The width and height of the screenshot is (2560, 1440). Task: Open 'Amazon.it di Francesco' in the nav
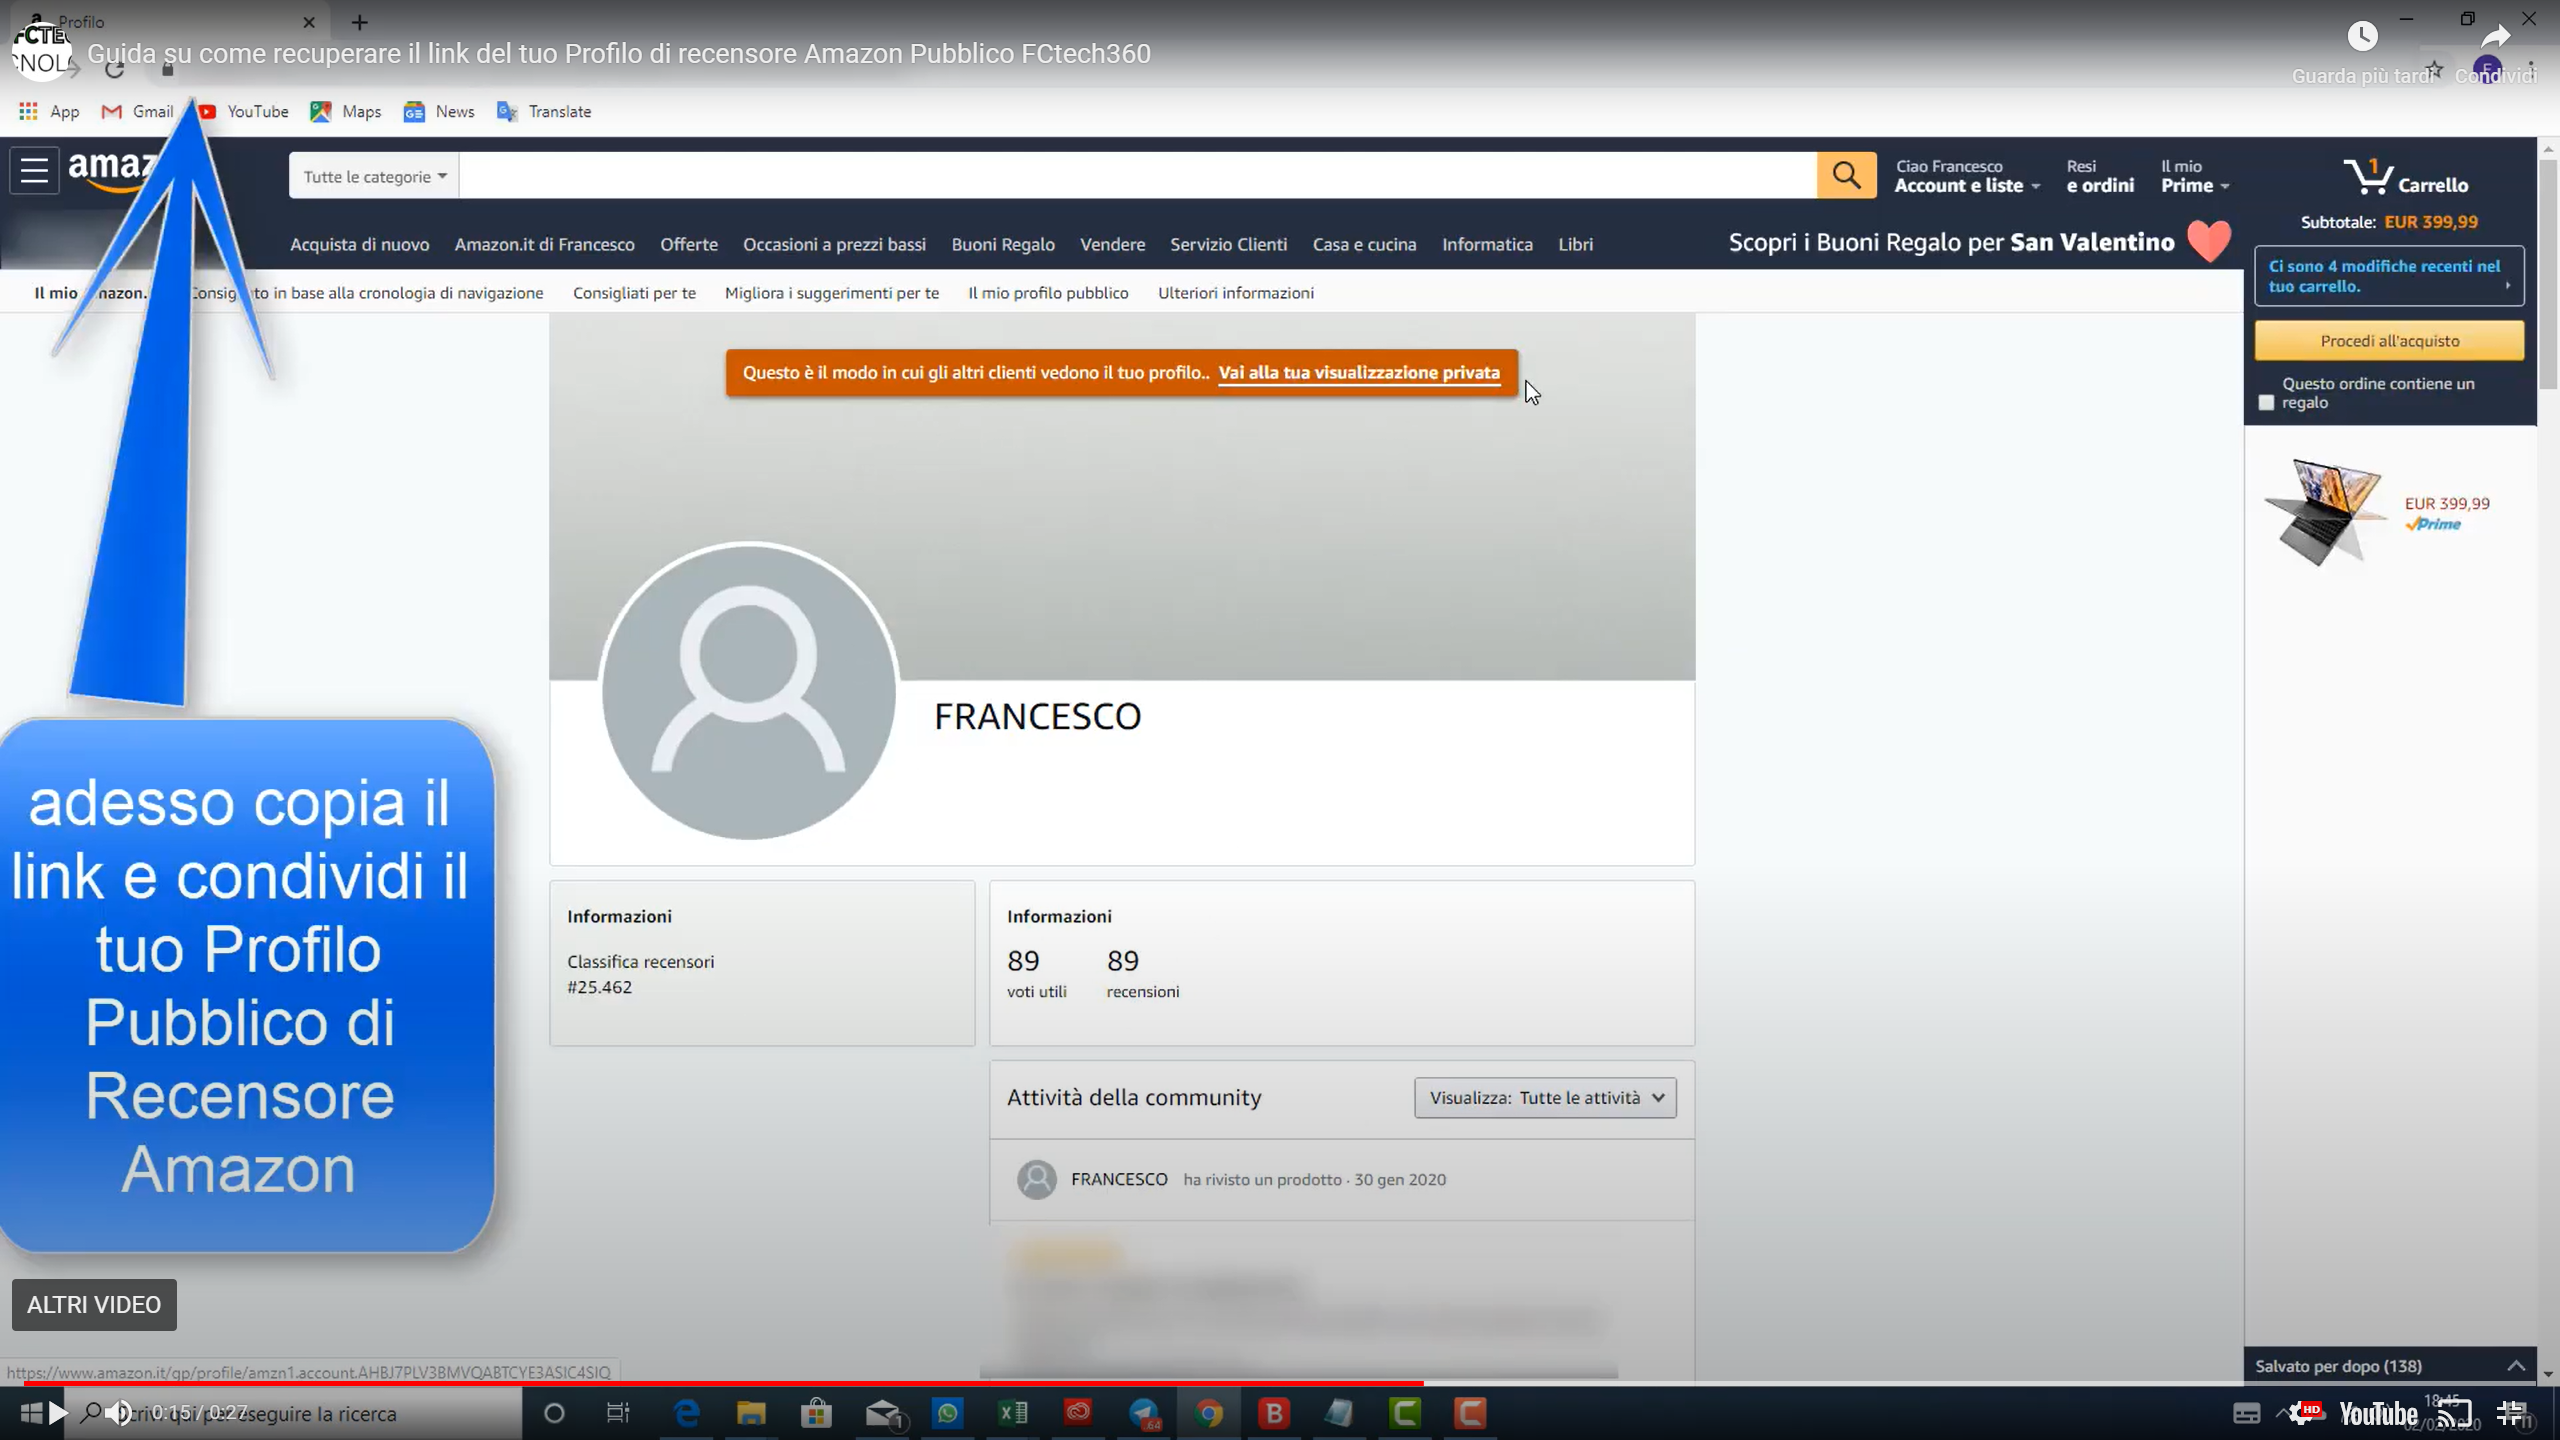pos(544,244)
